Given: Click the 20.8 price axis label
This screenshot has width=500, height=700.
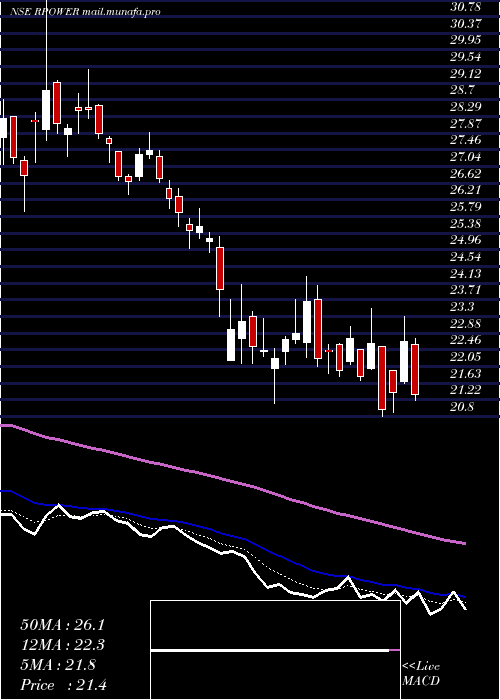Looking at the screenshot, I should point(462,407).
